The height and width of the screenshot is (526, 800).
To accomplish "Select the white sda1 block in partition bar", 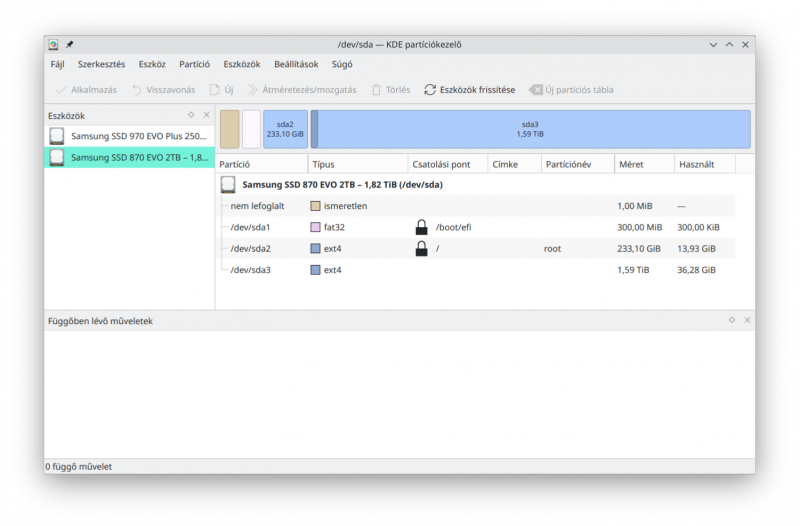I will pos(251,129).
